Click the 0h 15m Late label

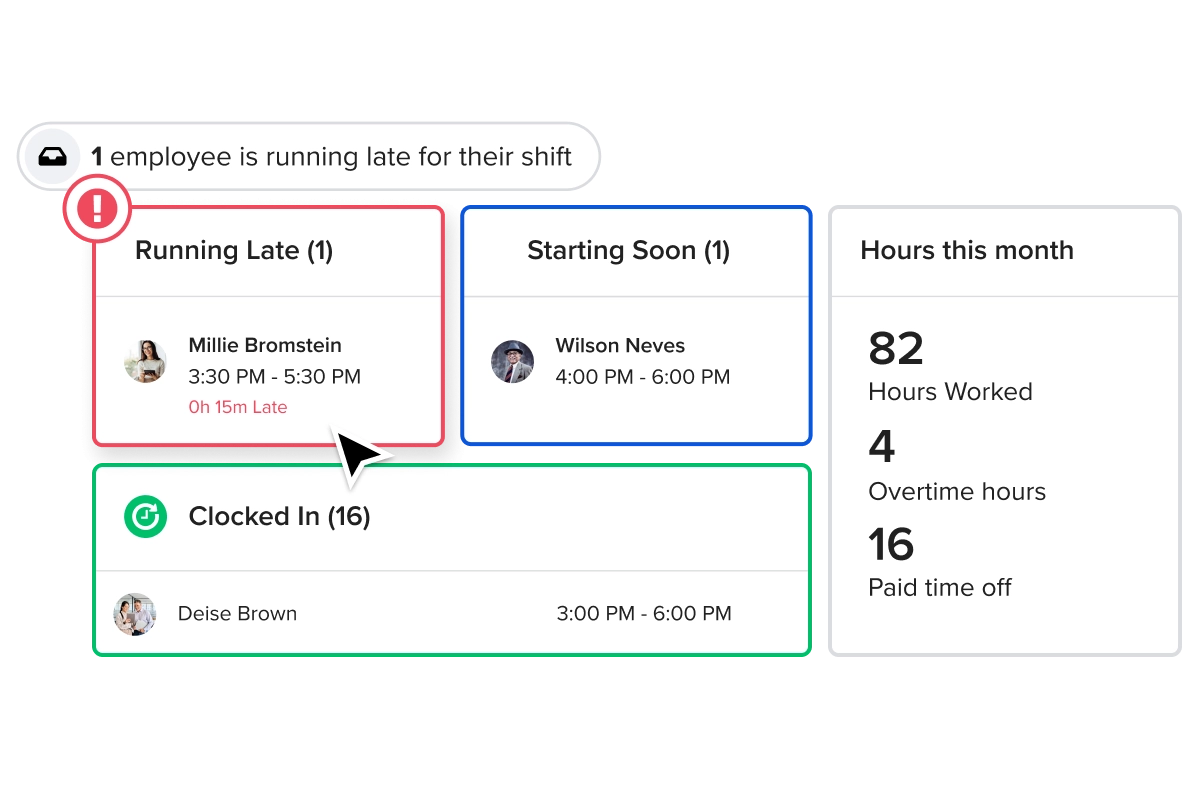pos(238,407)
